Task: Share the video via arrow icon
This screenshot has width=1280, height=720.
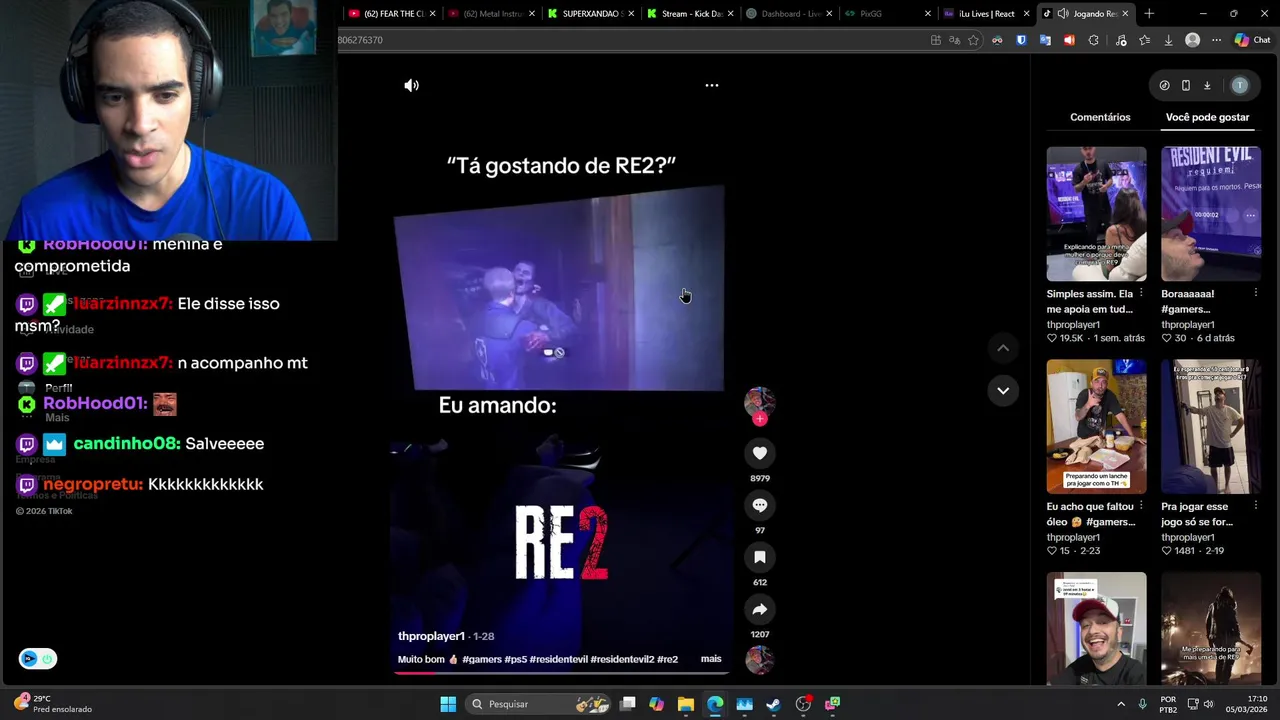Action: [760, 609]
